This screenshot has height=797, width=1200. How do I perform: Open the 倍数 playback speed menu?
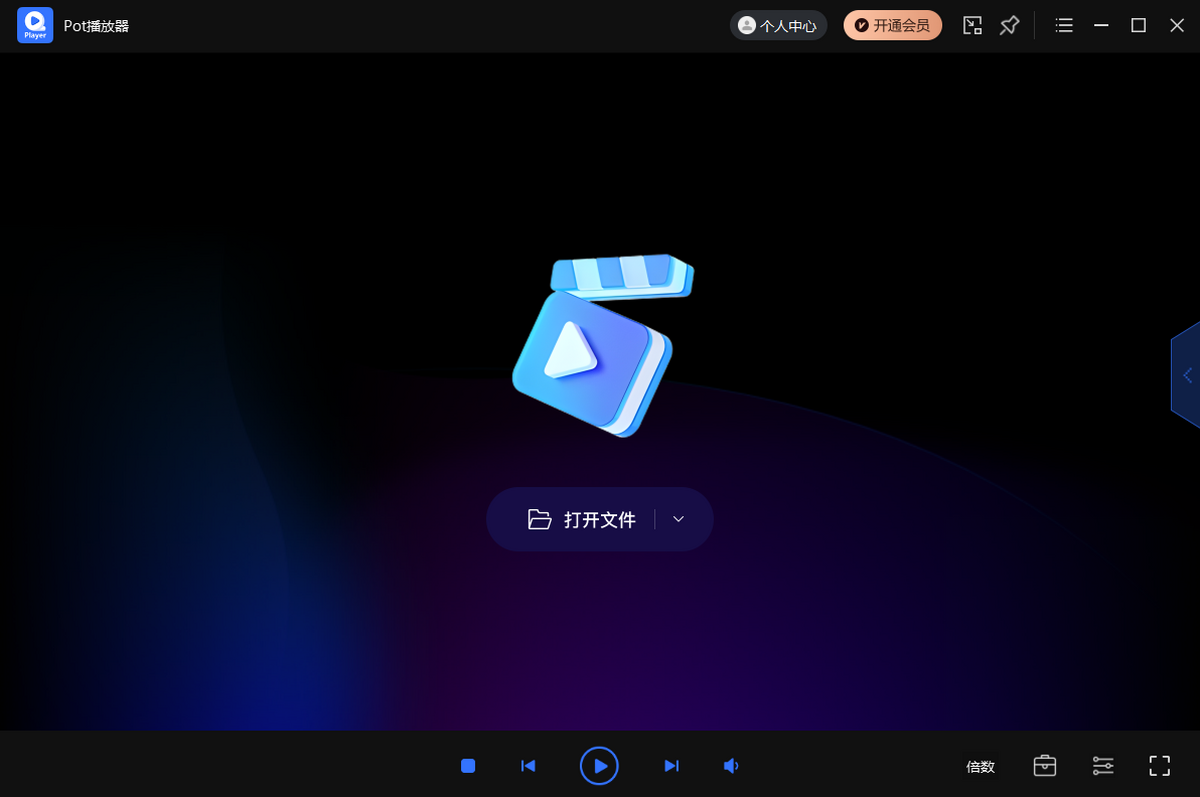coord(980,767)
